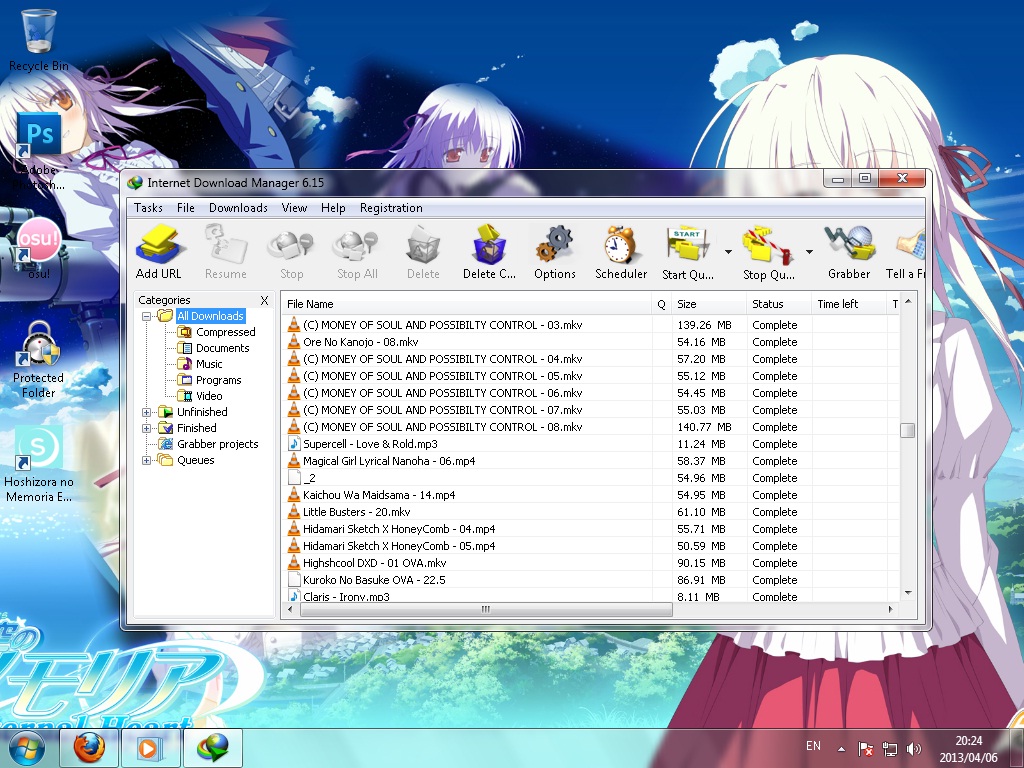This screenshot has width=1024, height=768.
Task: Open the Protected Folder desktop icon
Action: click(x=39, y=360)
